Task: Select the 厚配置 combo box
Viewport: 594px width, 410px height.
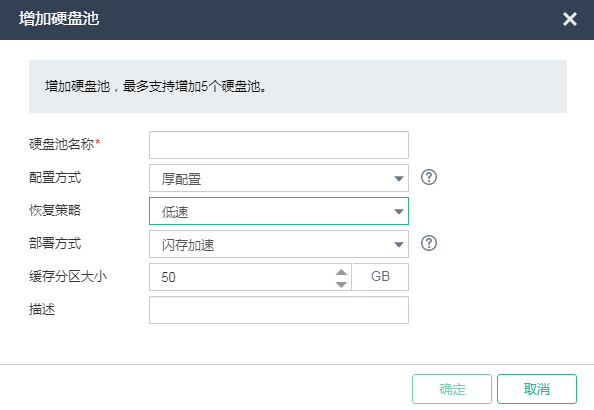Action: (279, 178)
